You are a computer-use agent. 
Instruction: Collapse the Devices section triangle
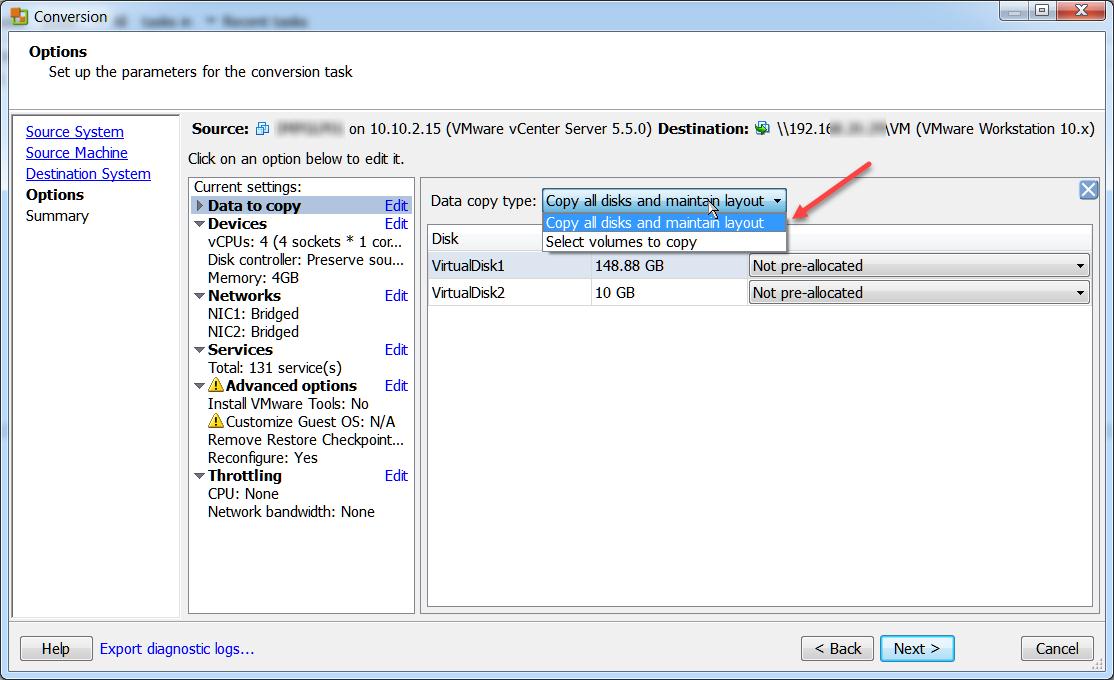click(x=200, y=224)
